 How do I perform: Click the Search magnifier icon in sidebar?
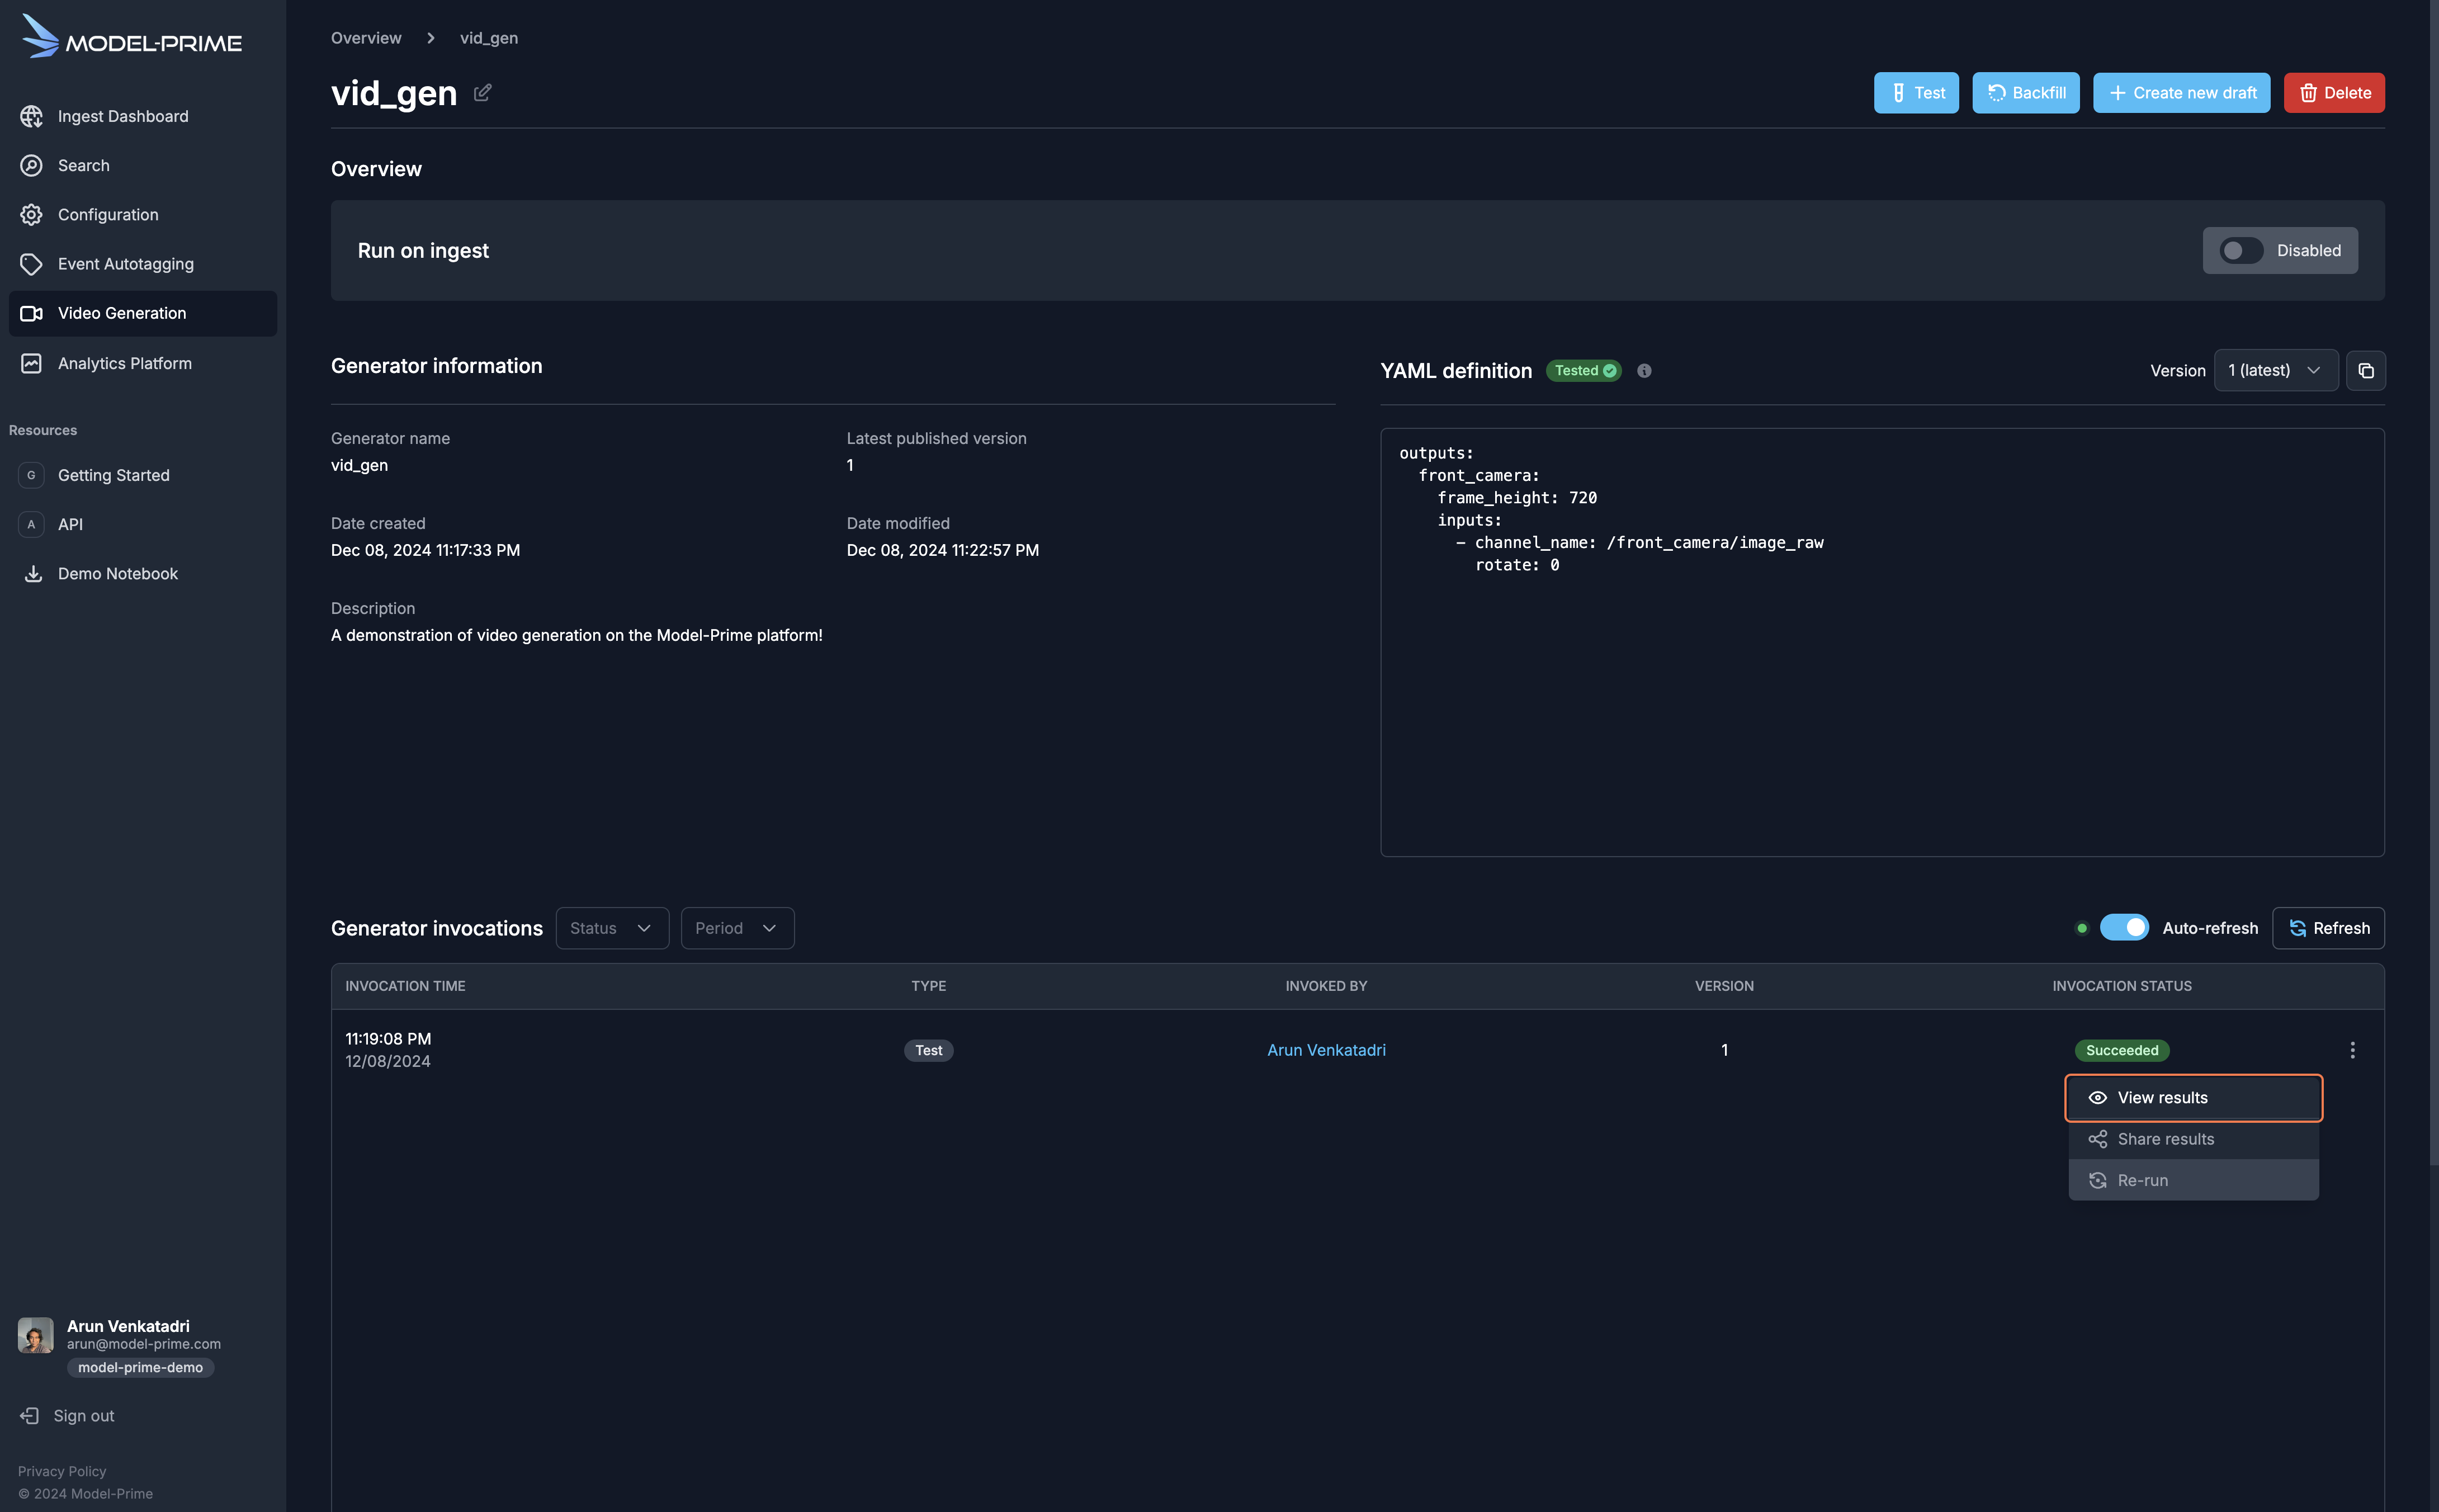(31, 165)
